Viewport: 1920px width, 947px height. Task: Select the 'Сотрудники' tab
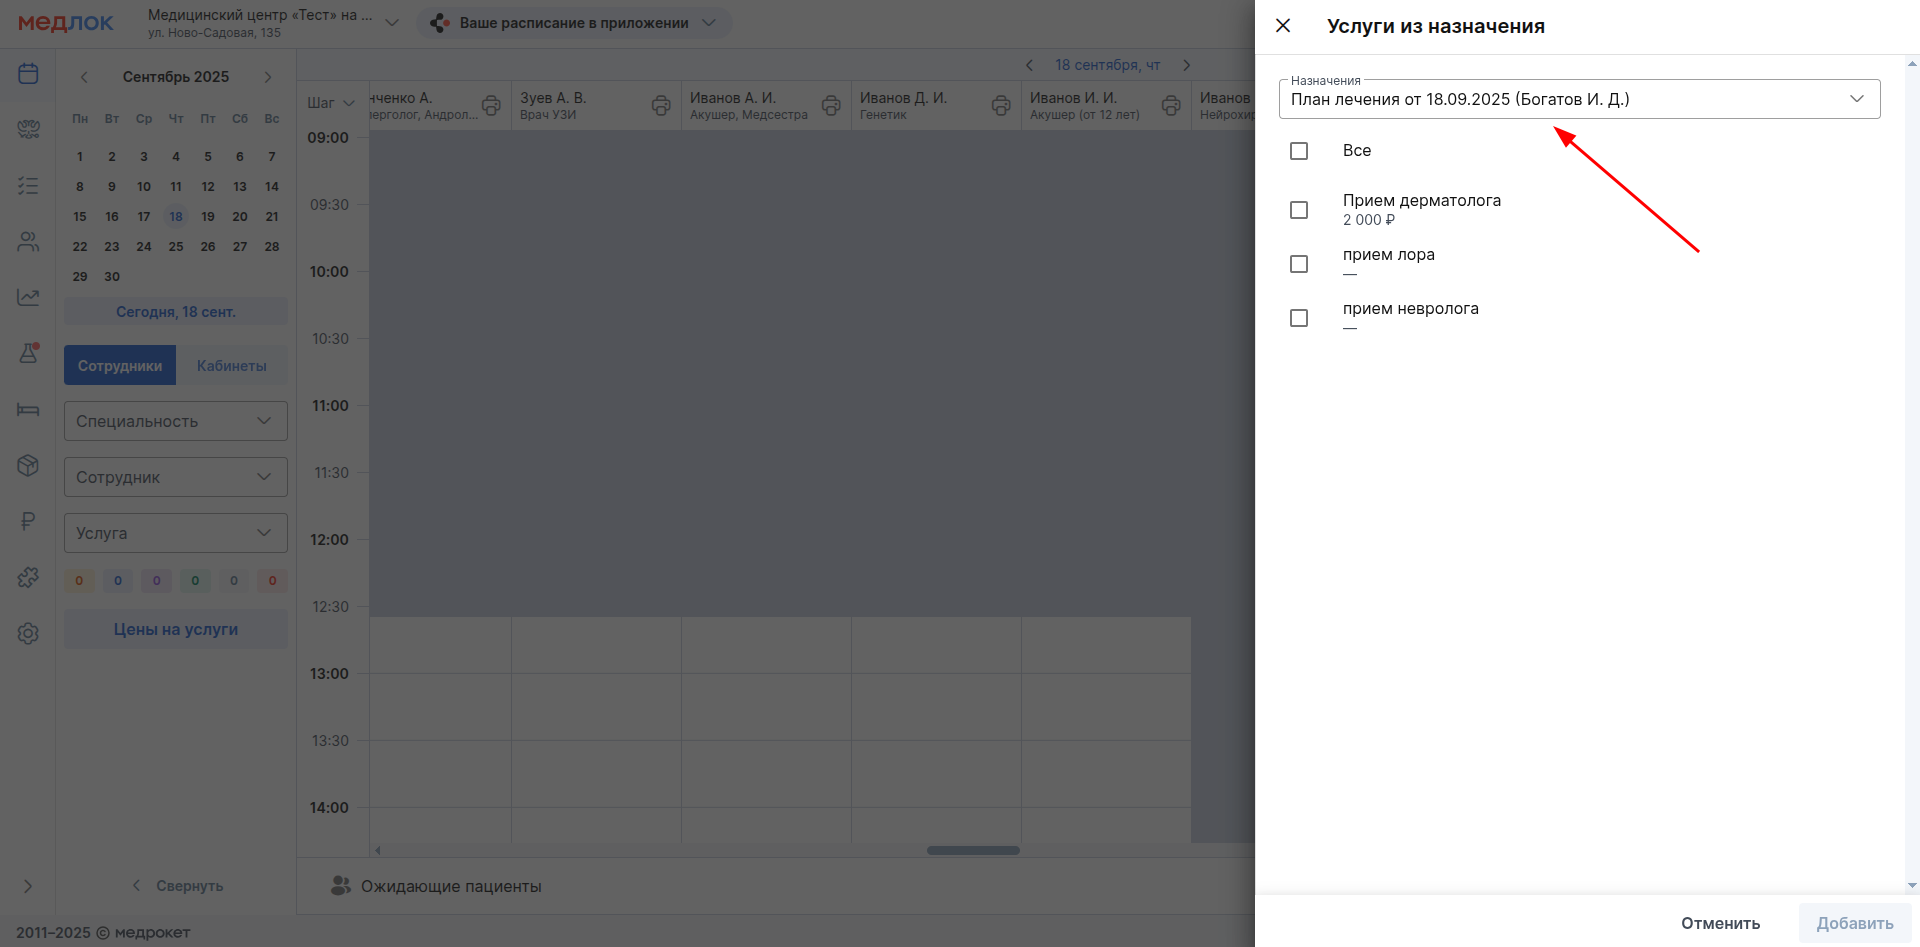120,366
